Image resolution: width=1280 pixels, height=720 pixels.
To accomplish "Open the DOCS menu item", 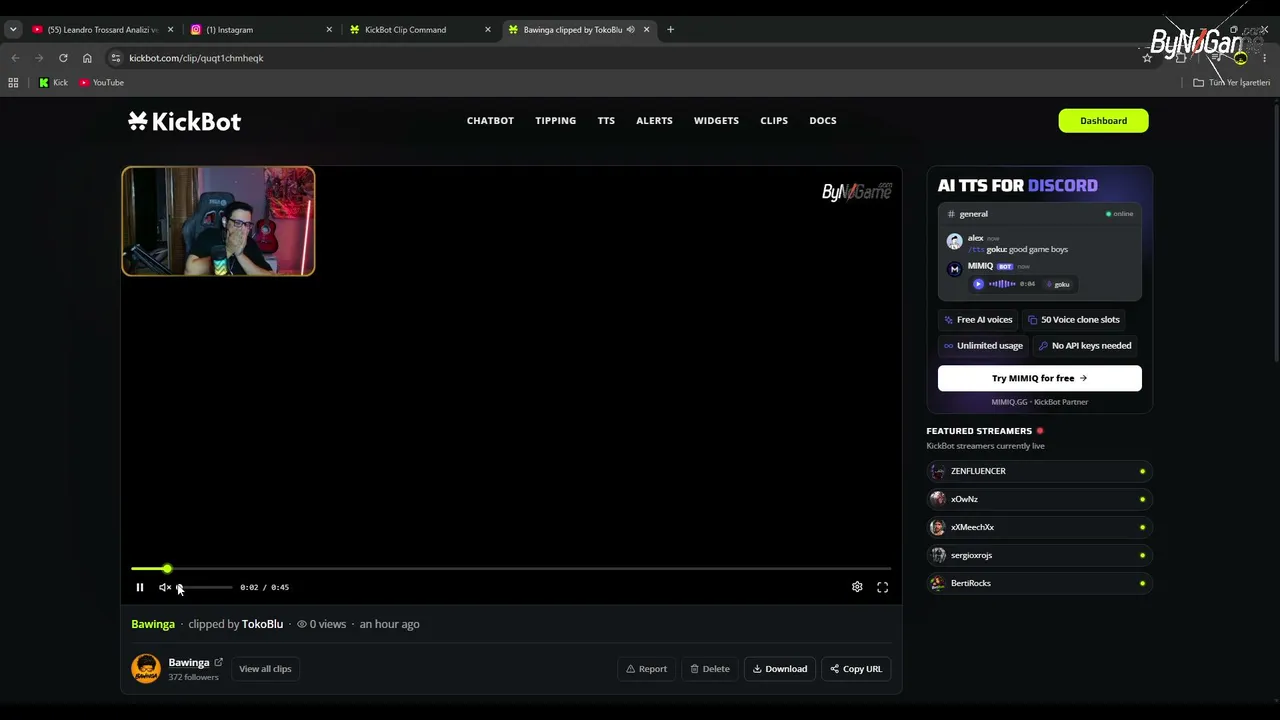I will click(x=823, y=121).
